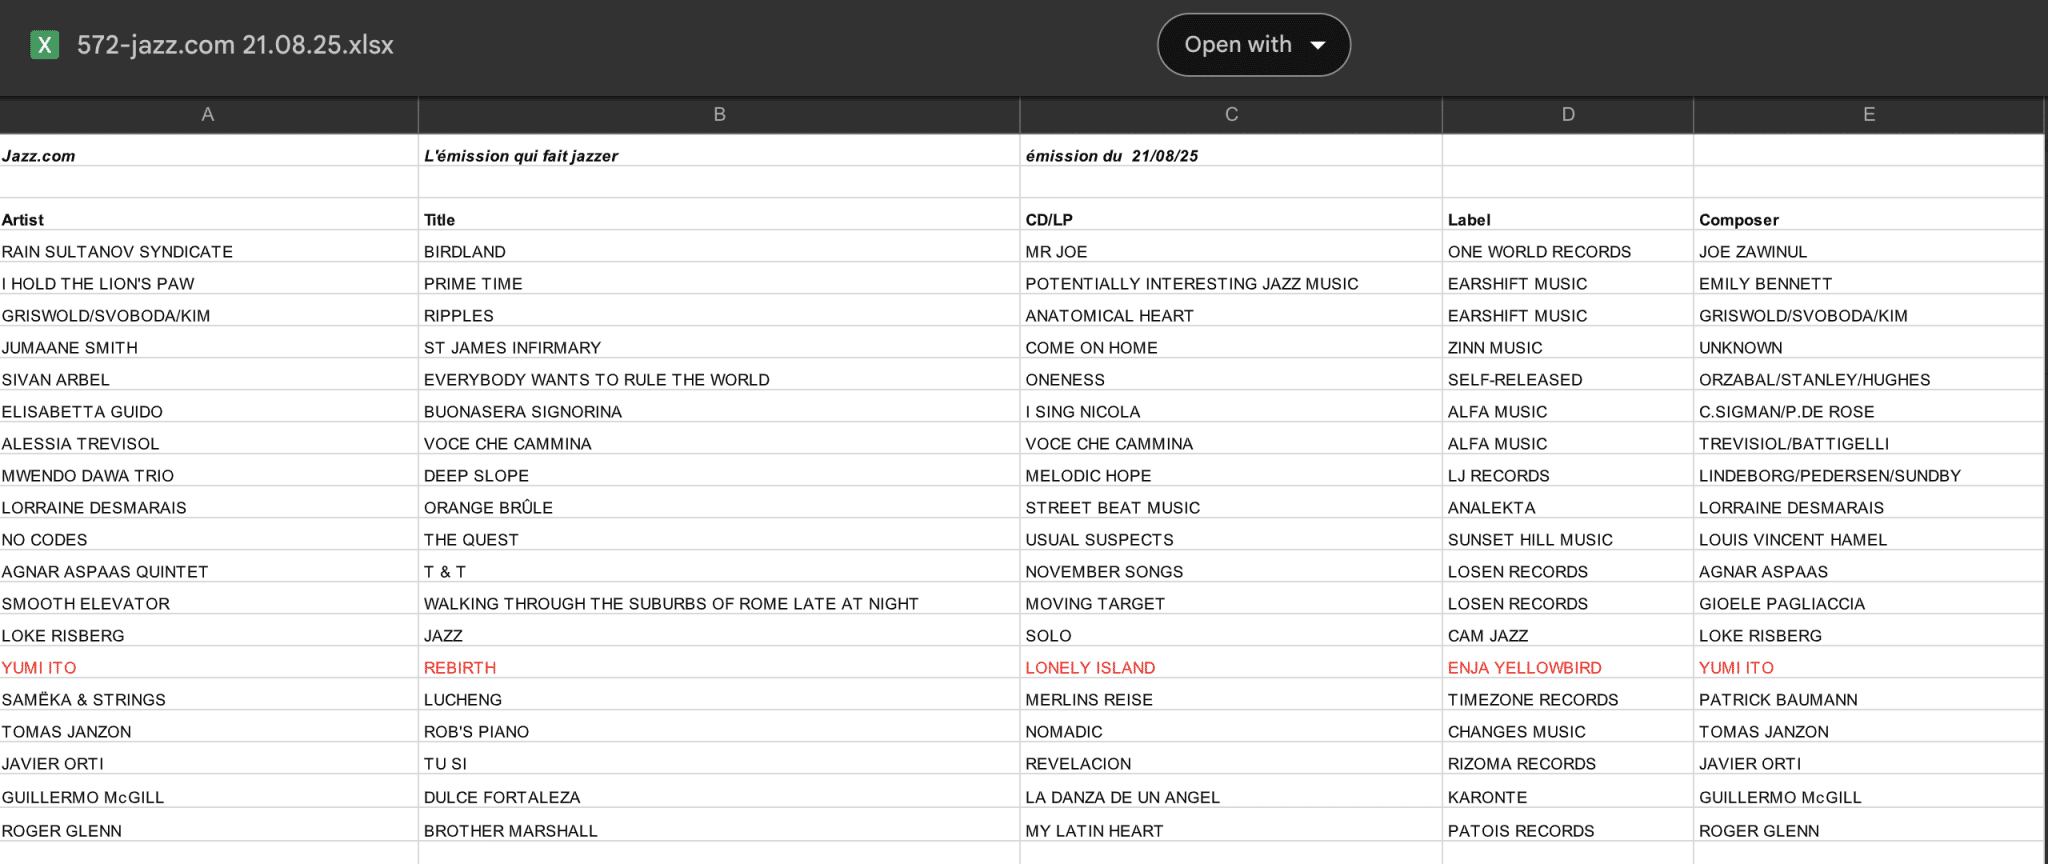Select 'C.SIGMAN/P.DE ROSE' composer cell
This screenshot has width=2048, height=864.
[1868, 407]
